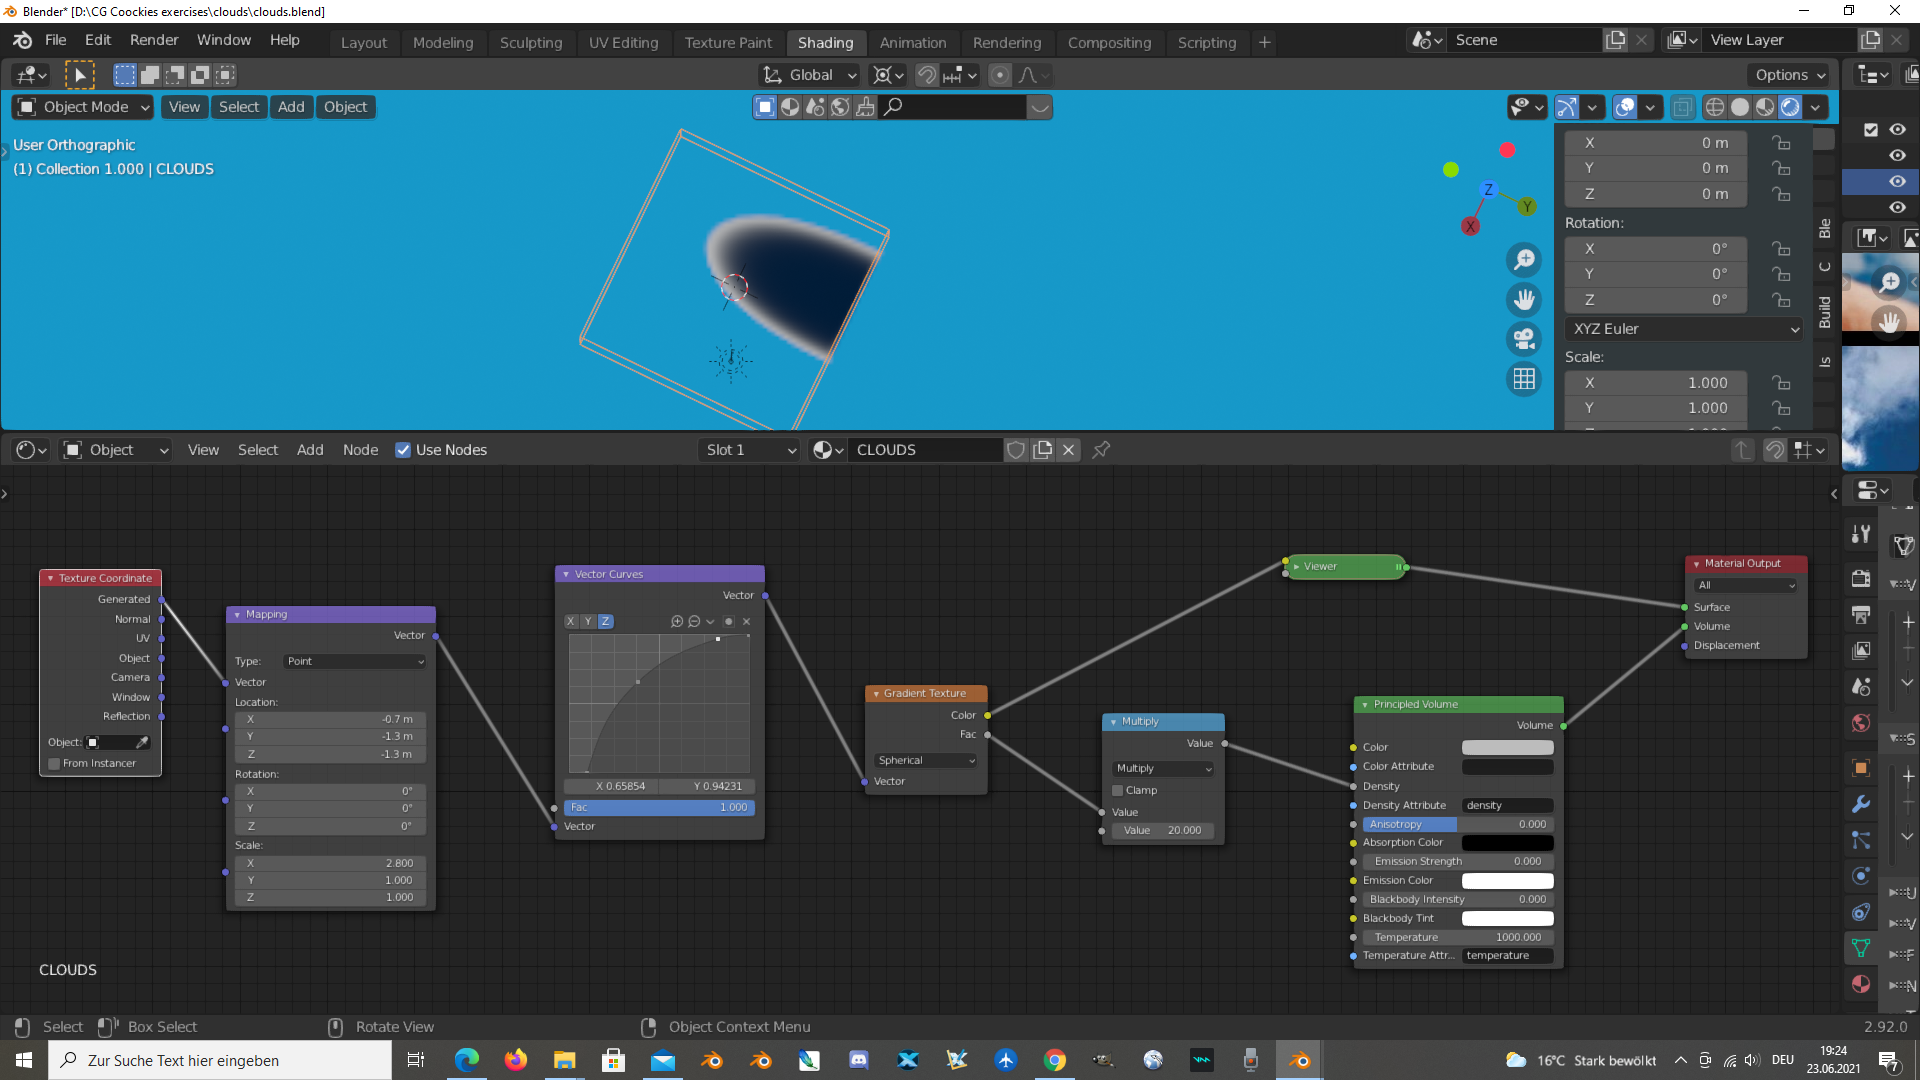Toggle camera view icon in viewport
The height and width of the screenshot is (1080, 1920).
[1524, 339]
